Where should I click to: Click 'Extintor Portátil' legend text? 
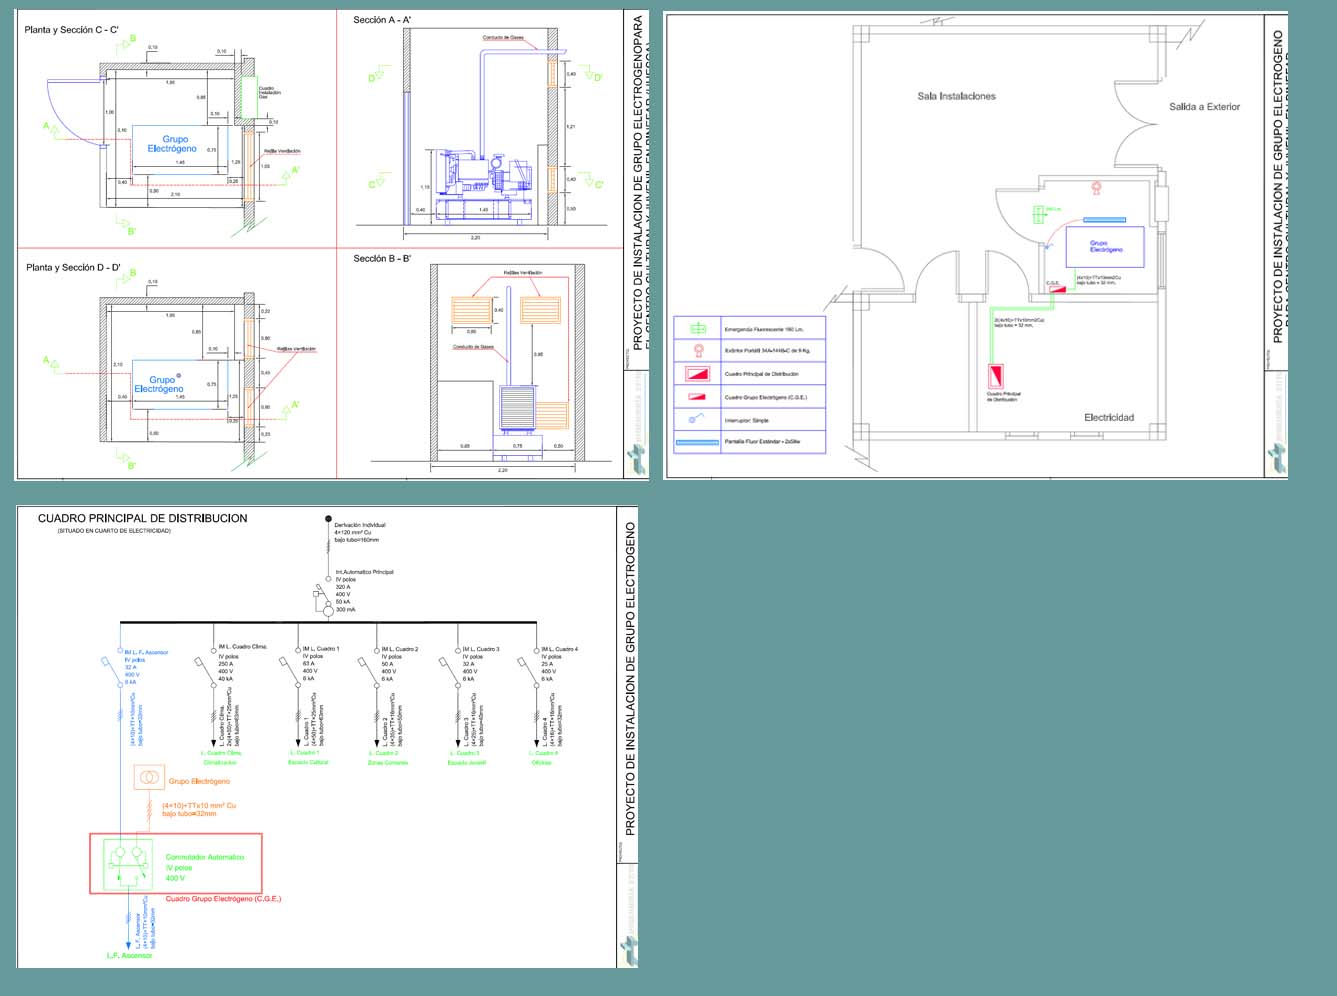pos(767,351)
